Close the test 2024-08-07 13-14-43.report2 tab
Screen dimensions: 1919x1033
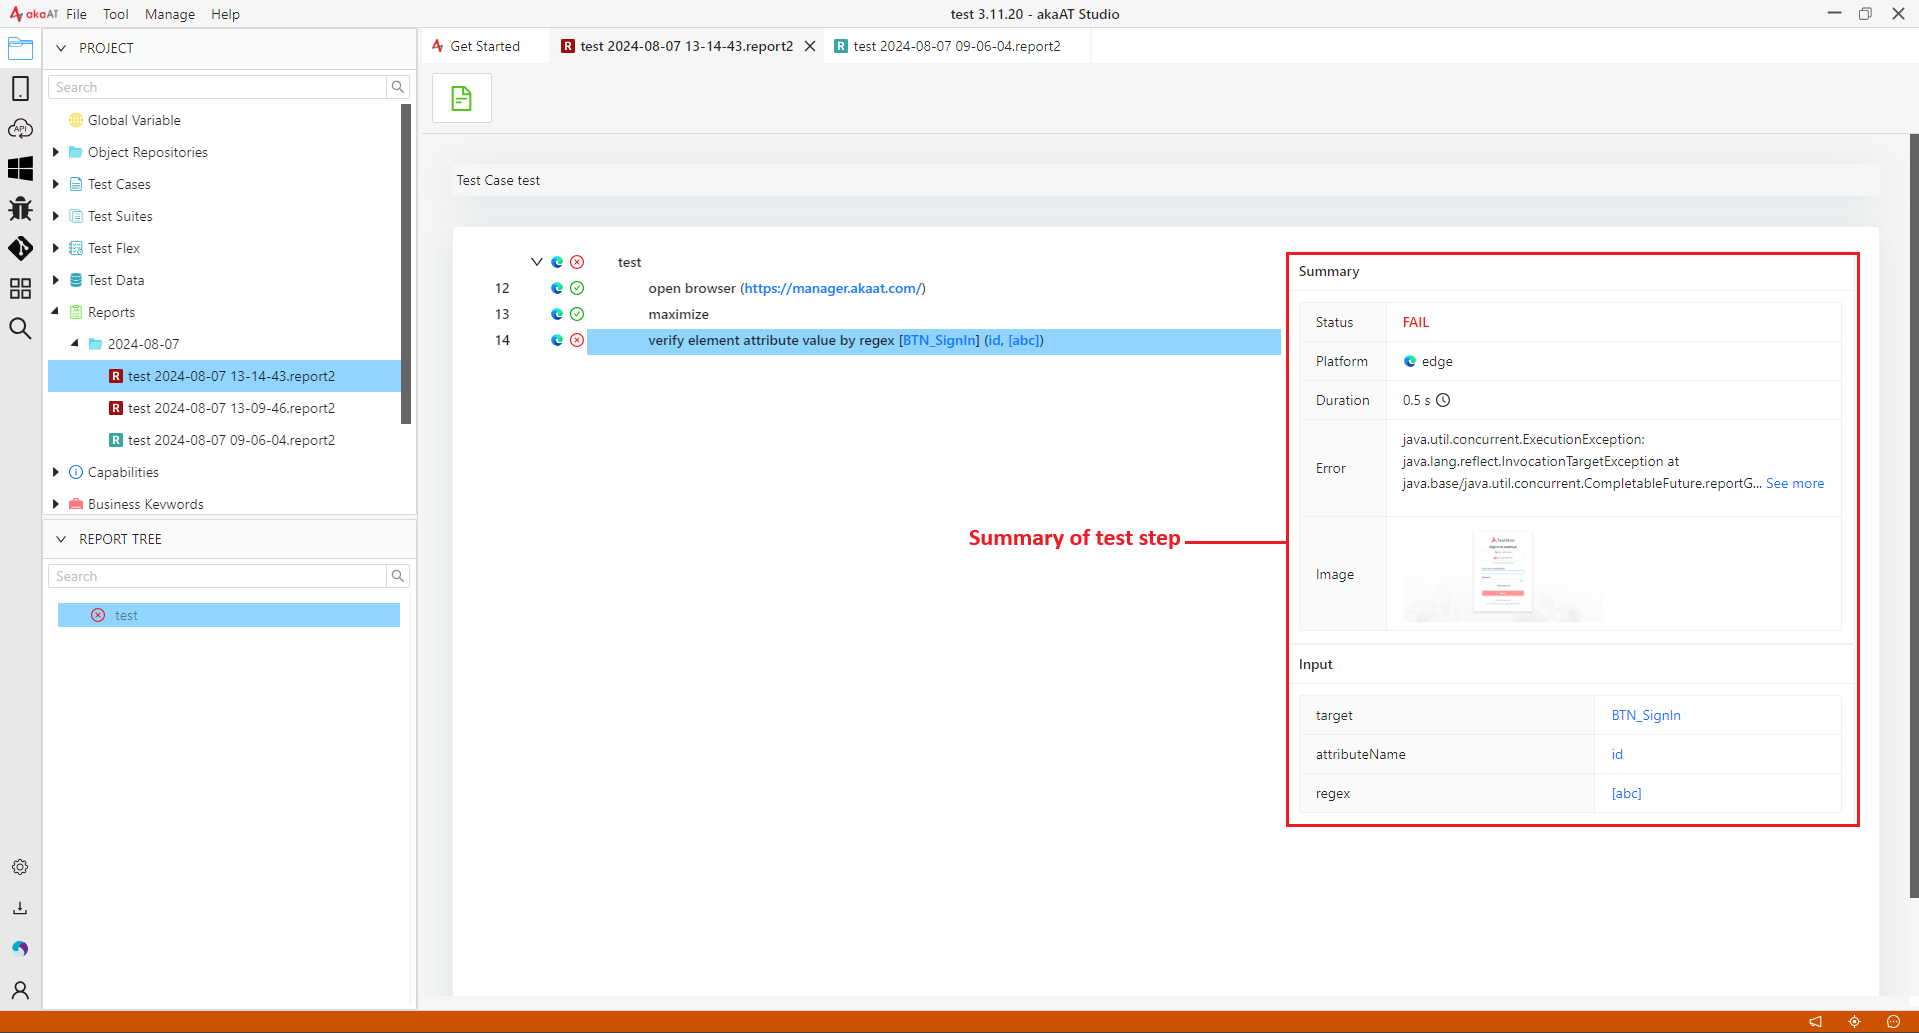point(810,46)
